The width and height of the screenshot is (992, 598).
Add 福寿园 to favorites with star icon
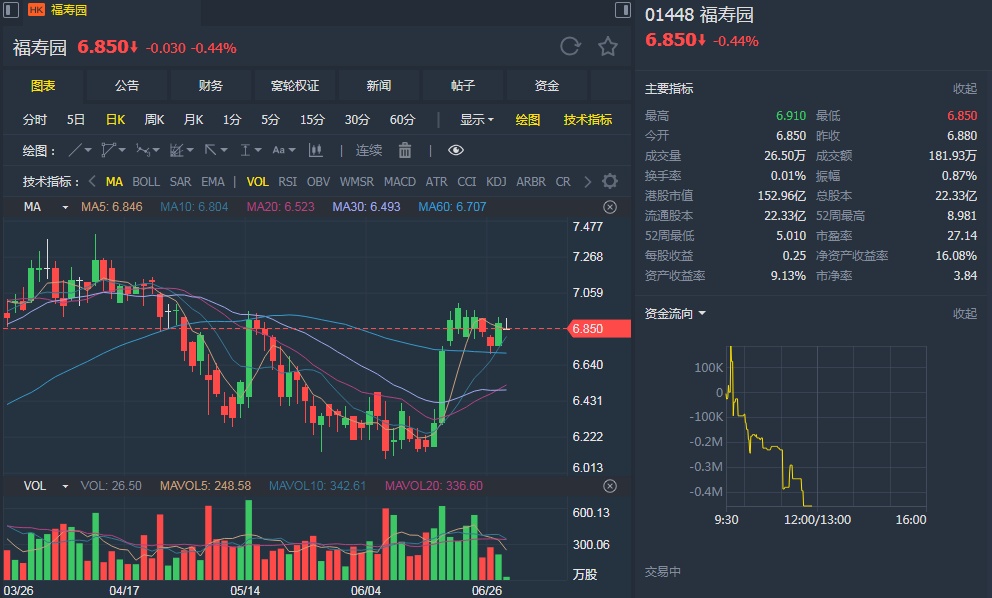tap(607, 46)
